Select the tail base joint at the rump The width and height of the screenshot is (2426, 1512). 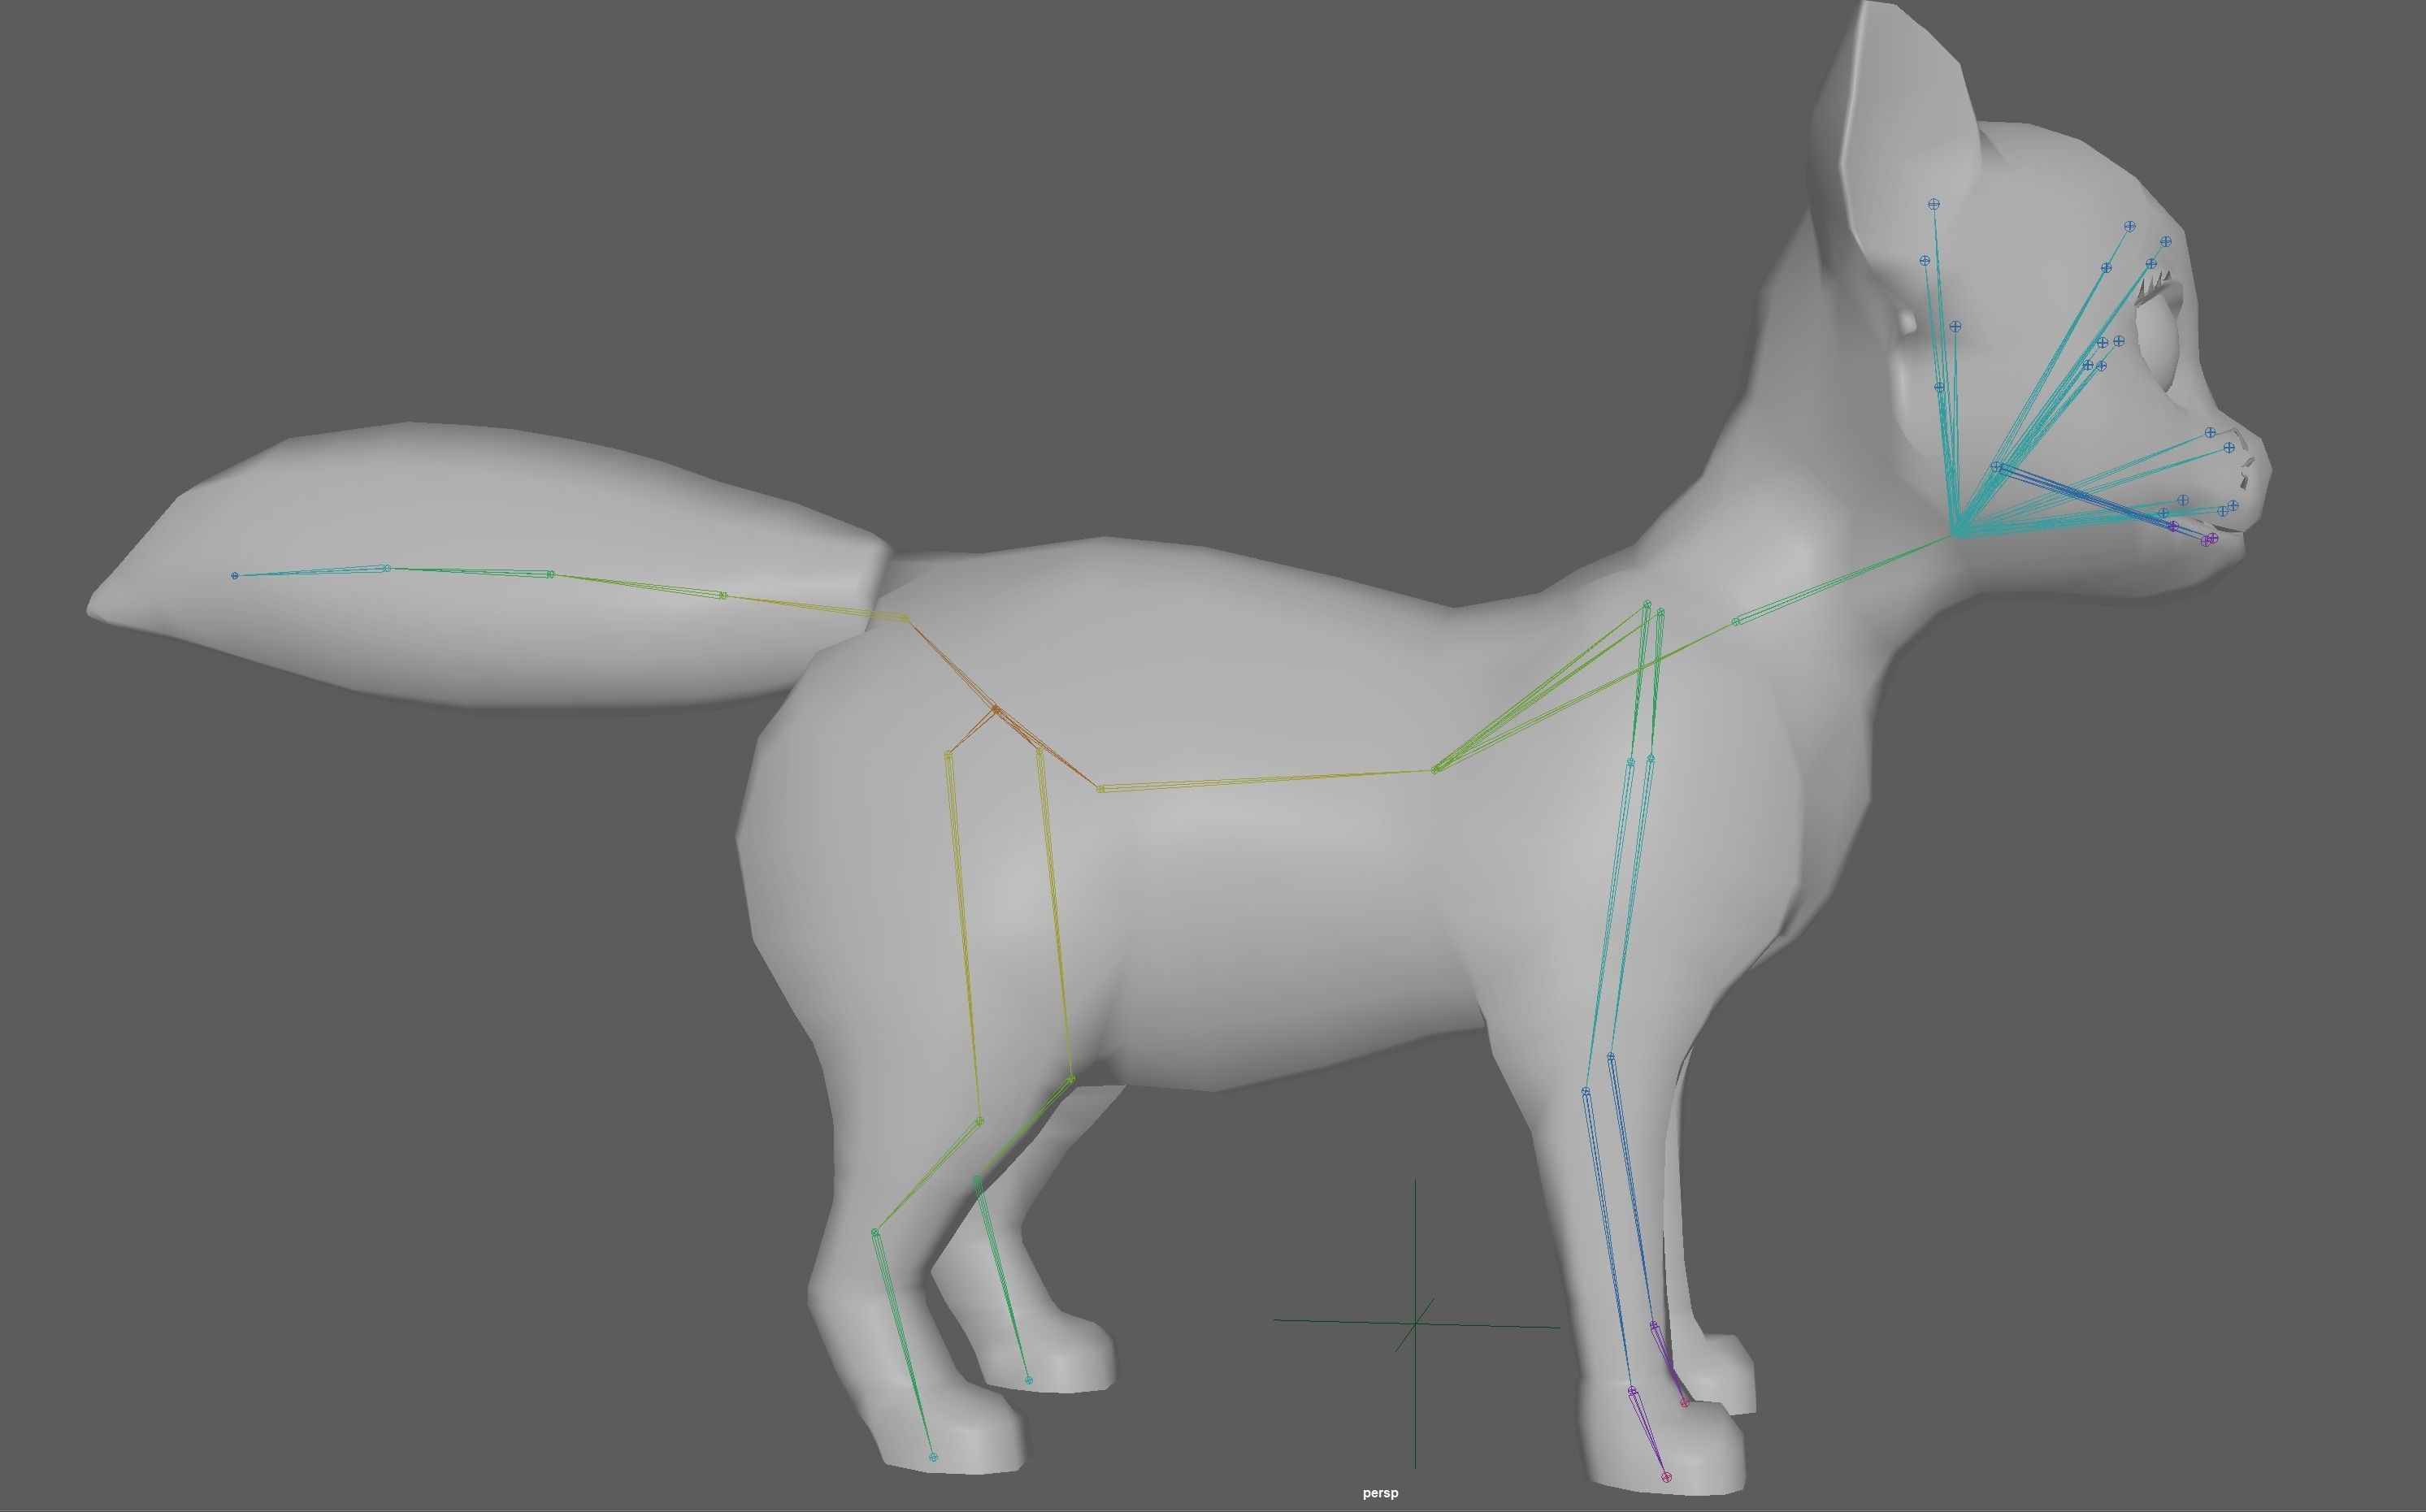pos(906,619)
